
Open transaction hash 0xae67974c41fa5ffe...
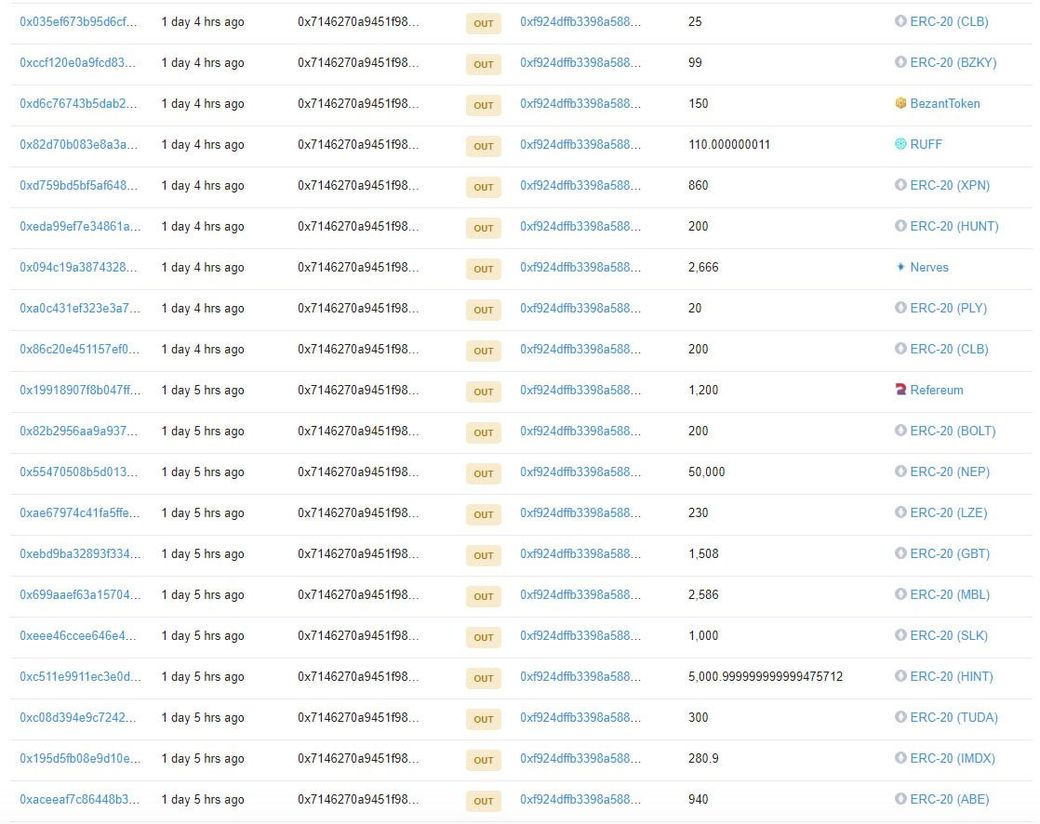(80, 513)
